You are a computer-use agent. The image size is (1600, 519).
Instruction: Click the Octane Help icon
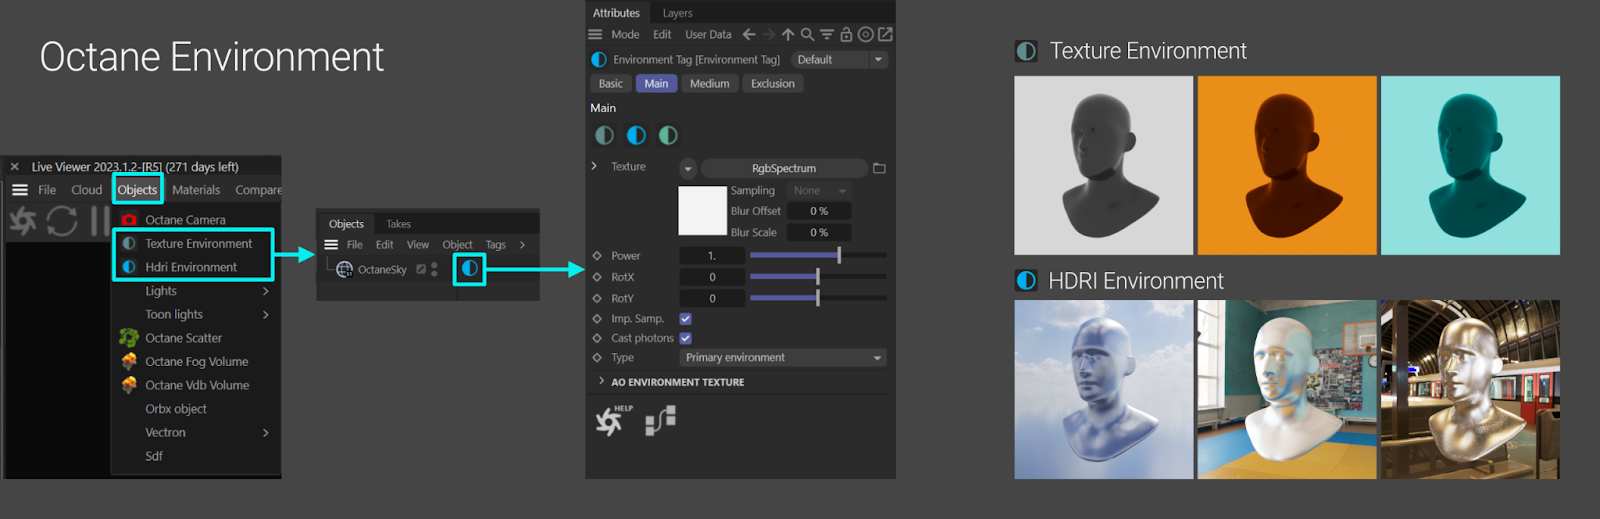point(610,421)
